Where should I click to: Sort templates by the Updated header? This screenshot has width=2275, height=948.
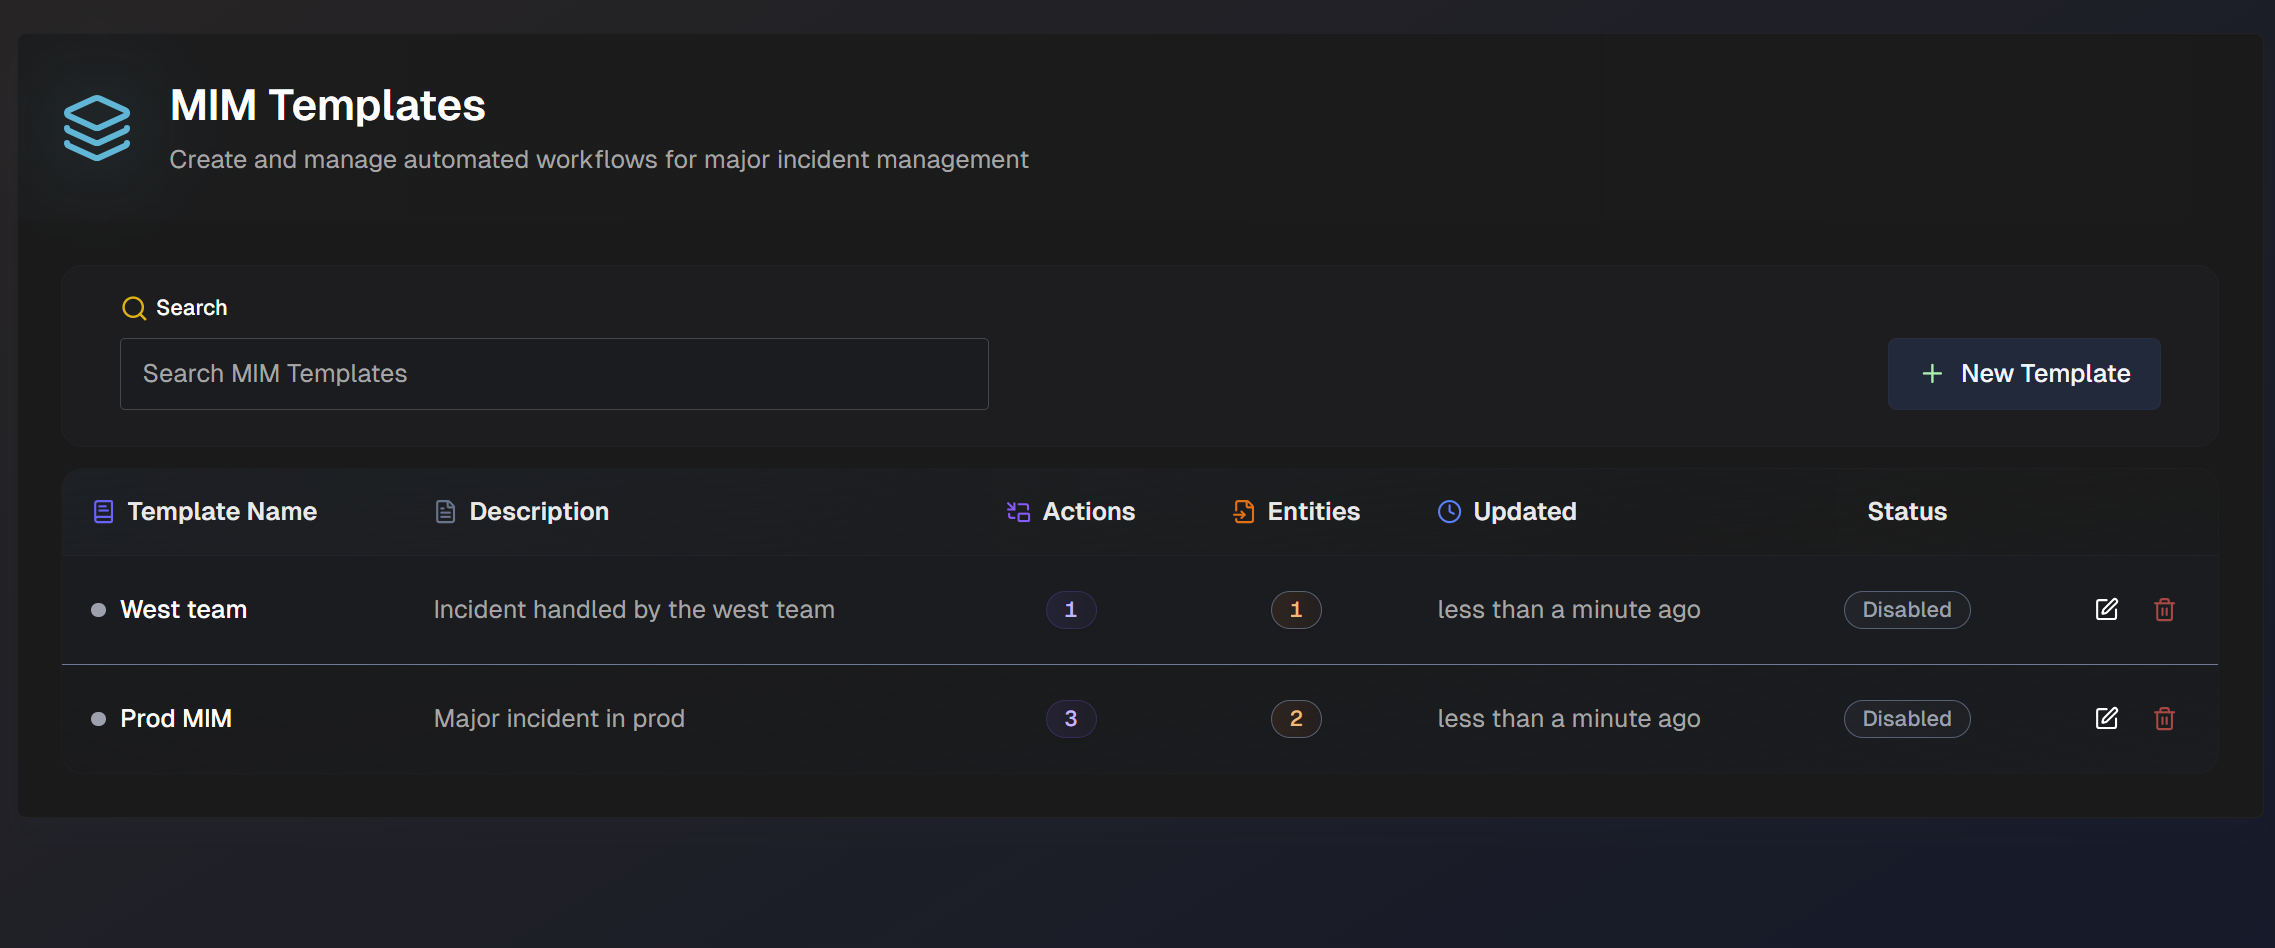1524,511
